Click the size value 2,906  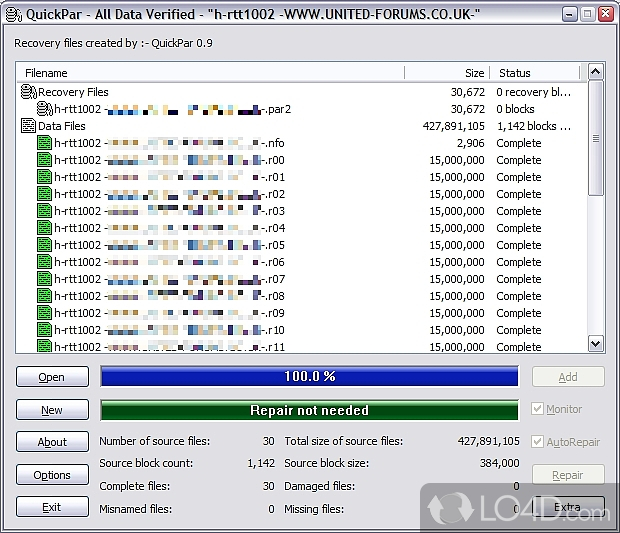[471, 143]
